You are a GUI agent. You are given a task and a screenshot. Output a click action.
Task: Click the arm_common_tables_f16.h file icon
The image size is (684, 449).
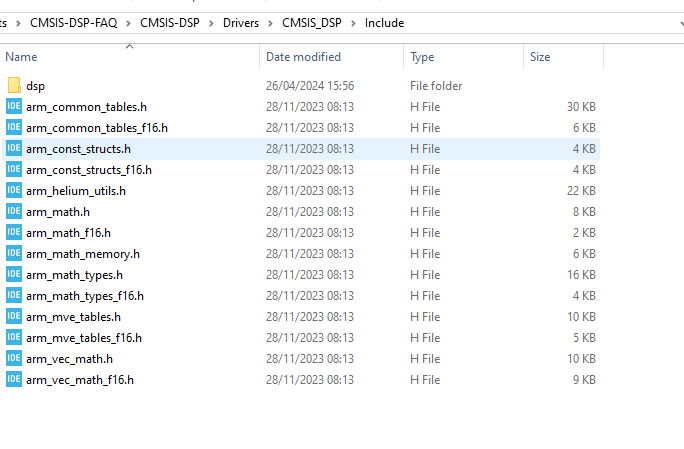click(14, 127)
